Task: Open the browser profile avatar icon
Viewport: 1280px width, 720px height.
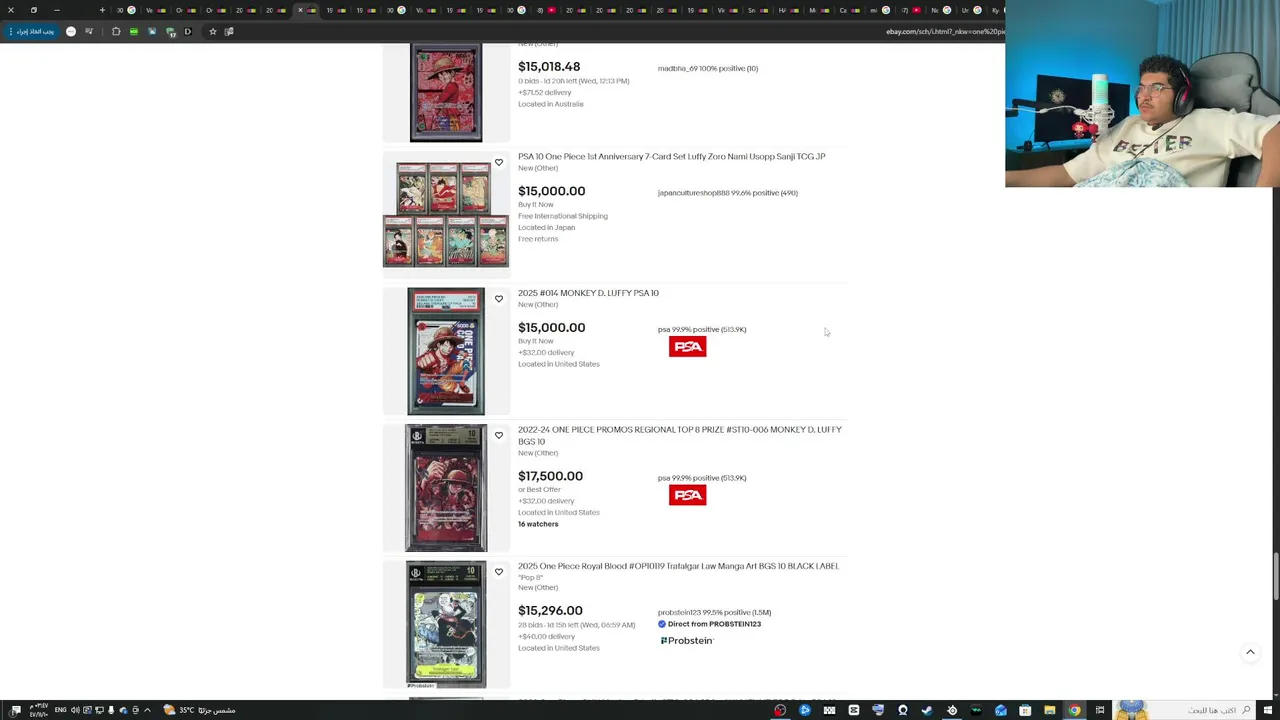Action: click(71, 32)
